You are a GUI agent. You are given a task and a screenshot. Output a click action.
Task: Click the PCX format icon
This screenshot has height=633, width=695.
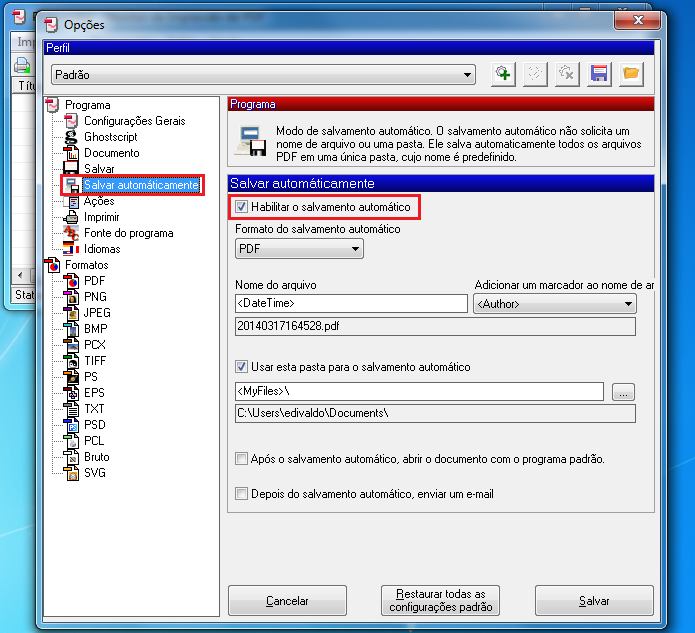click(x=71, y=345)
